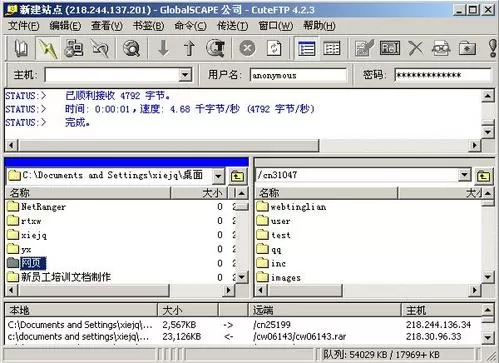Click remote pane horizontal scroll left arrow
The width and height of the screenshot is (499, 363).
[x=261, y=290]
